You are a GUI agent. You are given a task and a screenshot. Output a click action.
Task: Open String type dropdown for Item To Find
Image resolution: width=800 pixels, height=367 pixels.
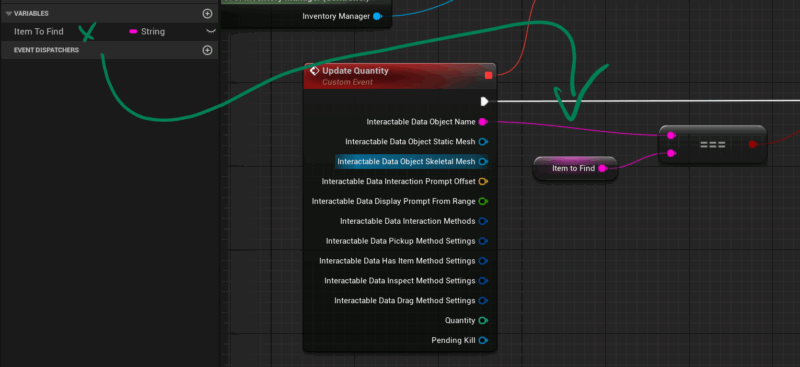147,32
